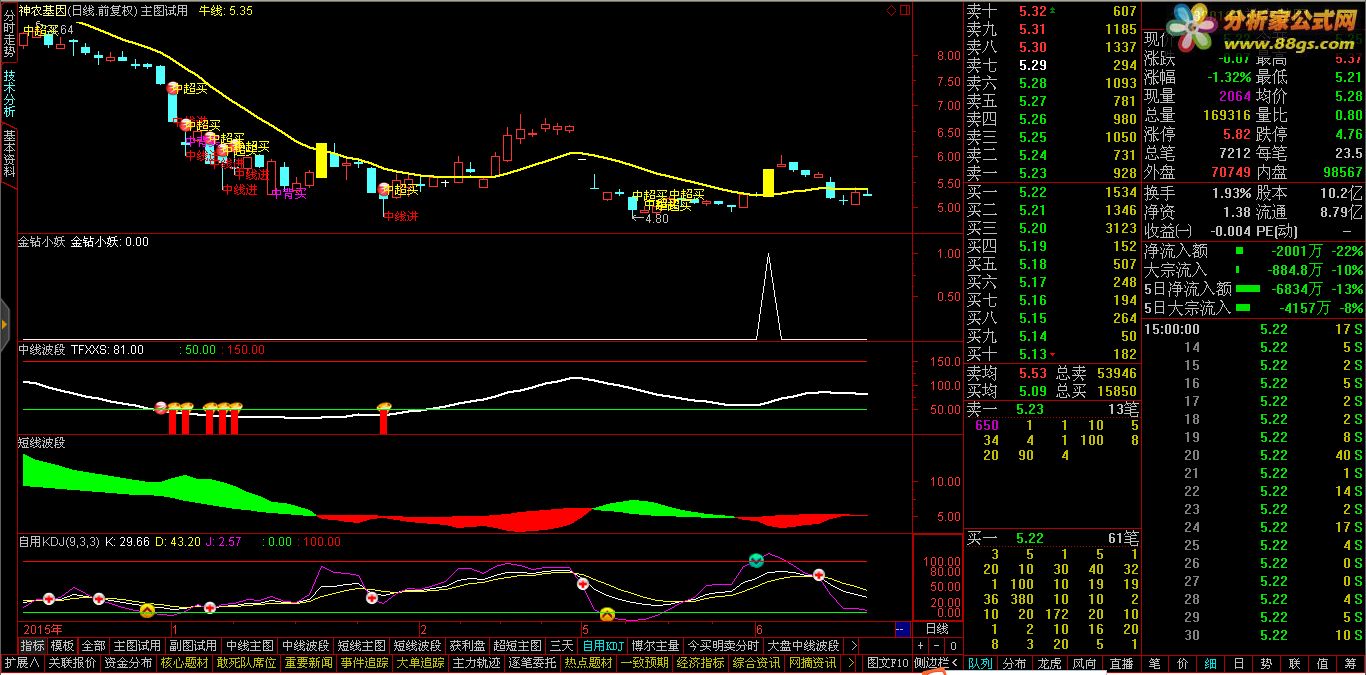Screen dimensions: 1366x675
Task: Click first red-cross marker on KDJ panel
Action: pos(47,599)
